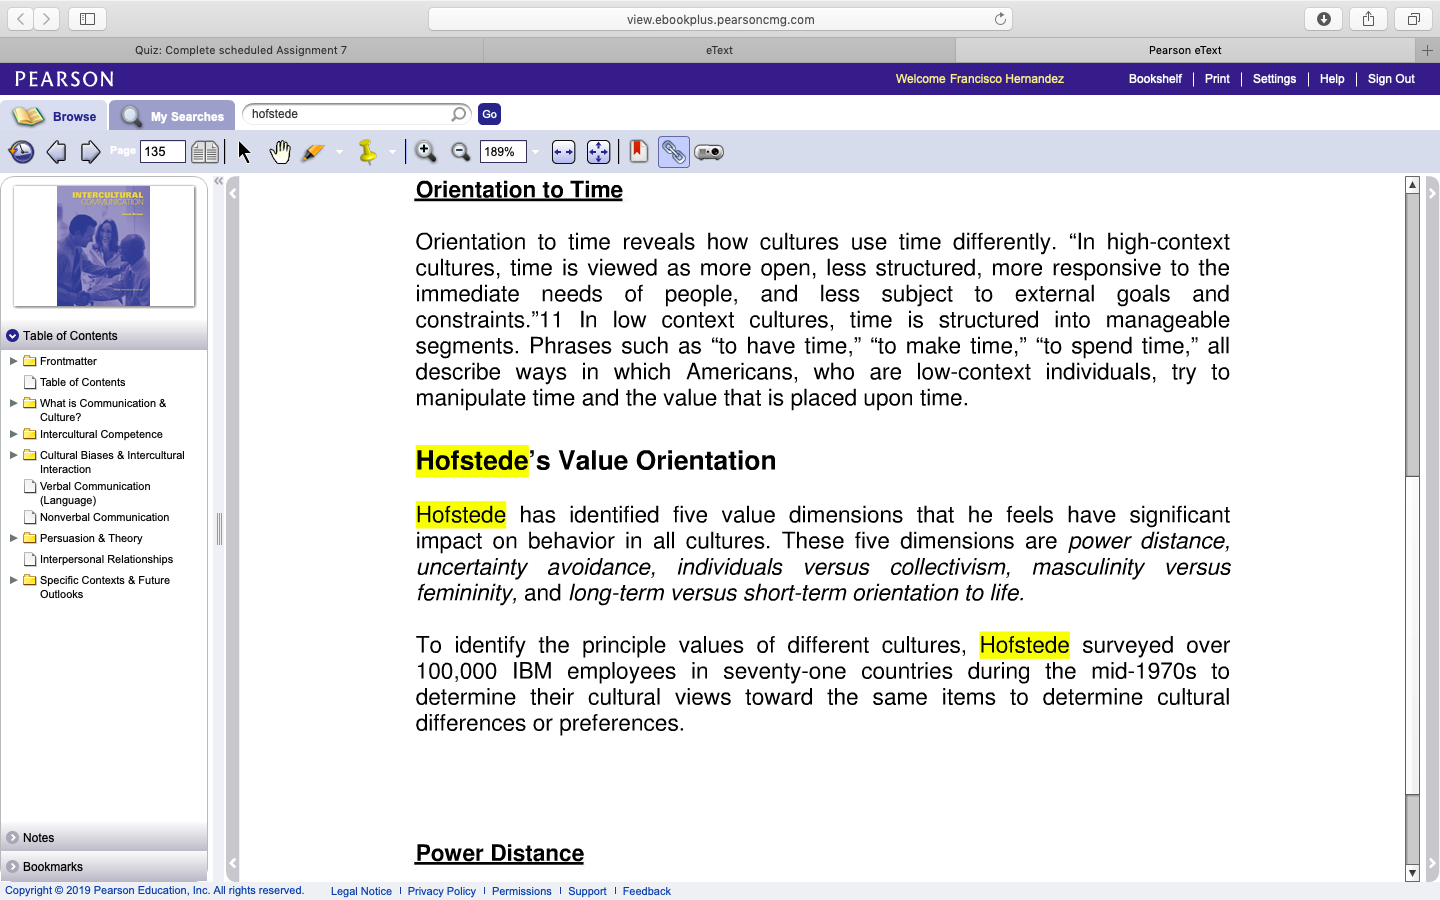Open the Privacy Policy link
Screen dimensions: 1440x900
click(x=441, y=891)
